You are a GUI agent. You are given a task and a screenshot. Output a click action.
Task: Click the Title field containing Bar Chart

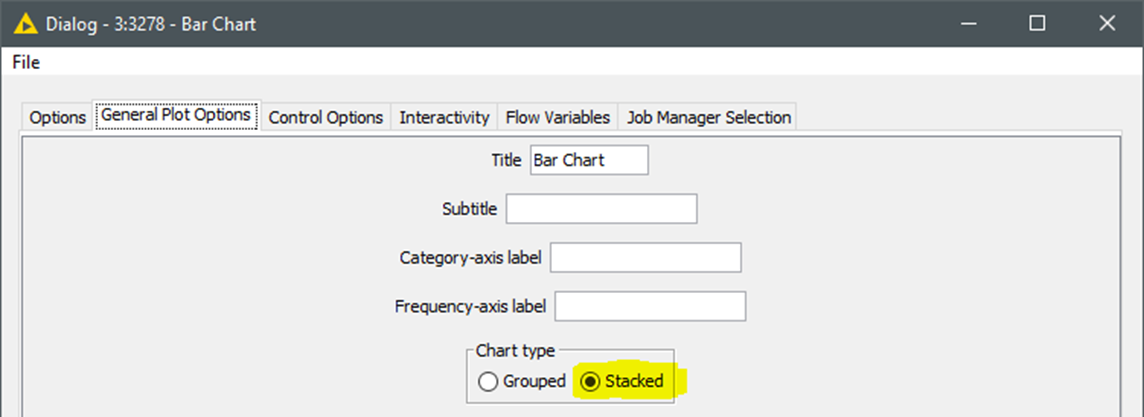pos(589,160)
